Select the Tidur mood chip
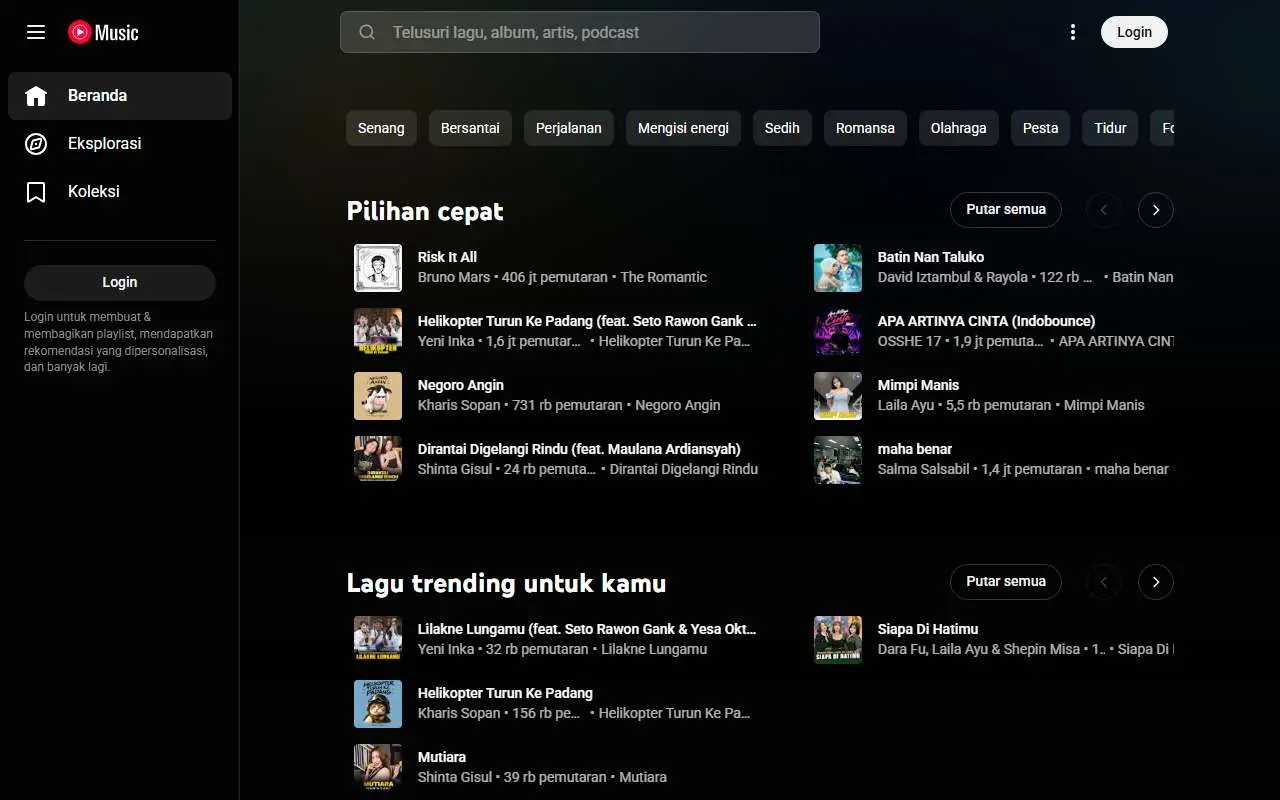1280x800 pixels. point(1110,128)
